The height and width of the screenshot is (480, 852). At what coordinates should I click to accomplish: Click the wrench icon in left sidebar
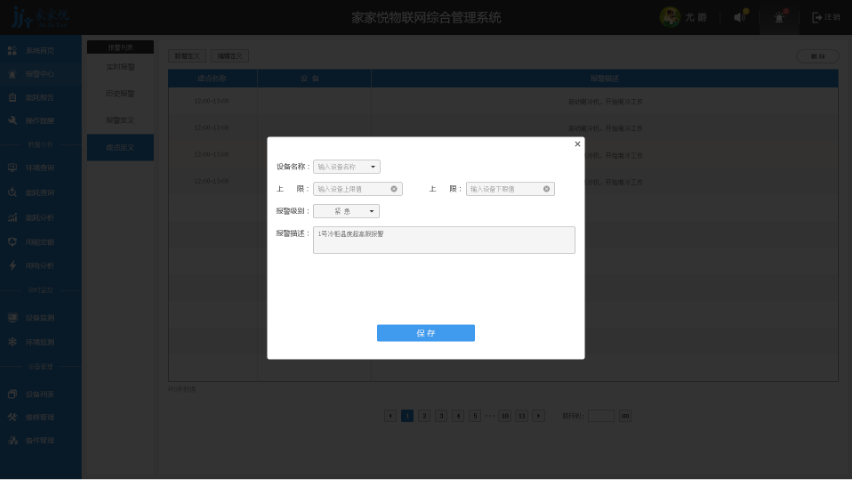(x=12, y=120)
